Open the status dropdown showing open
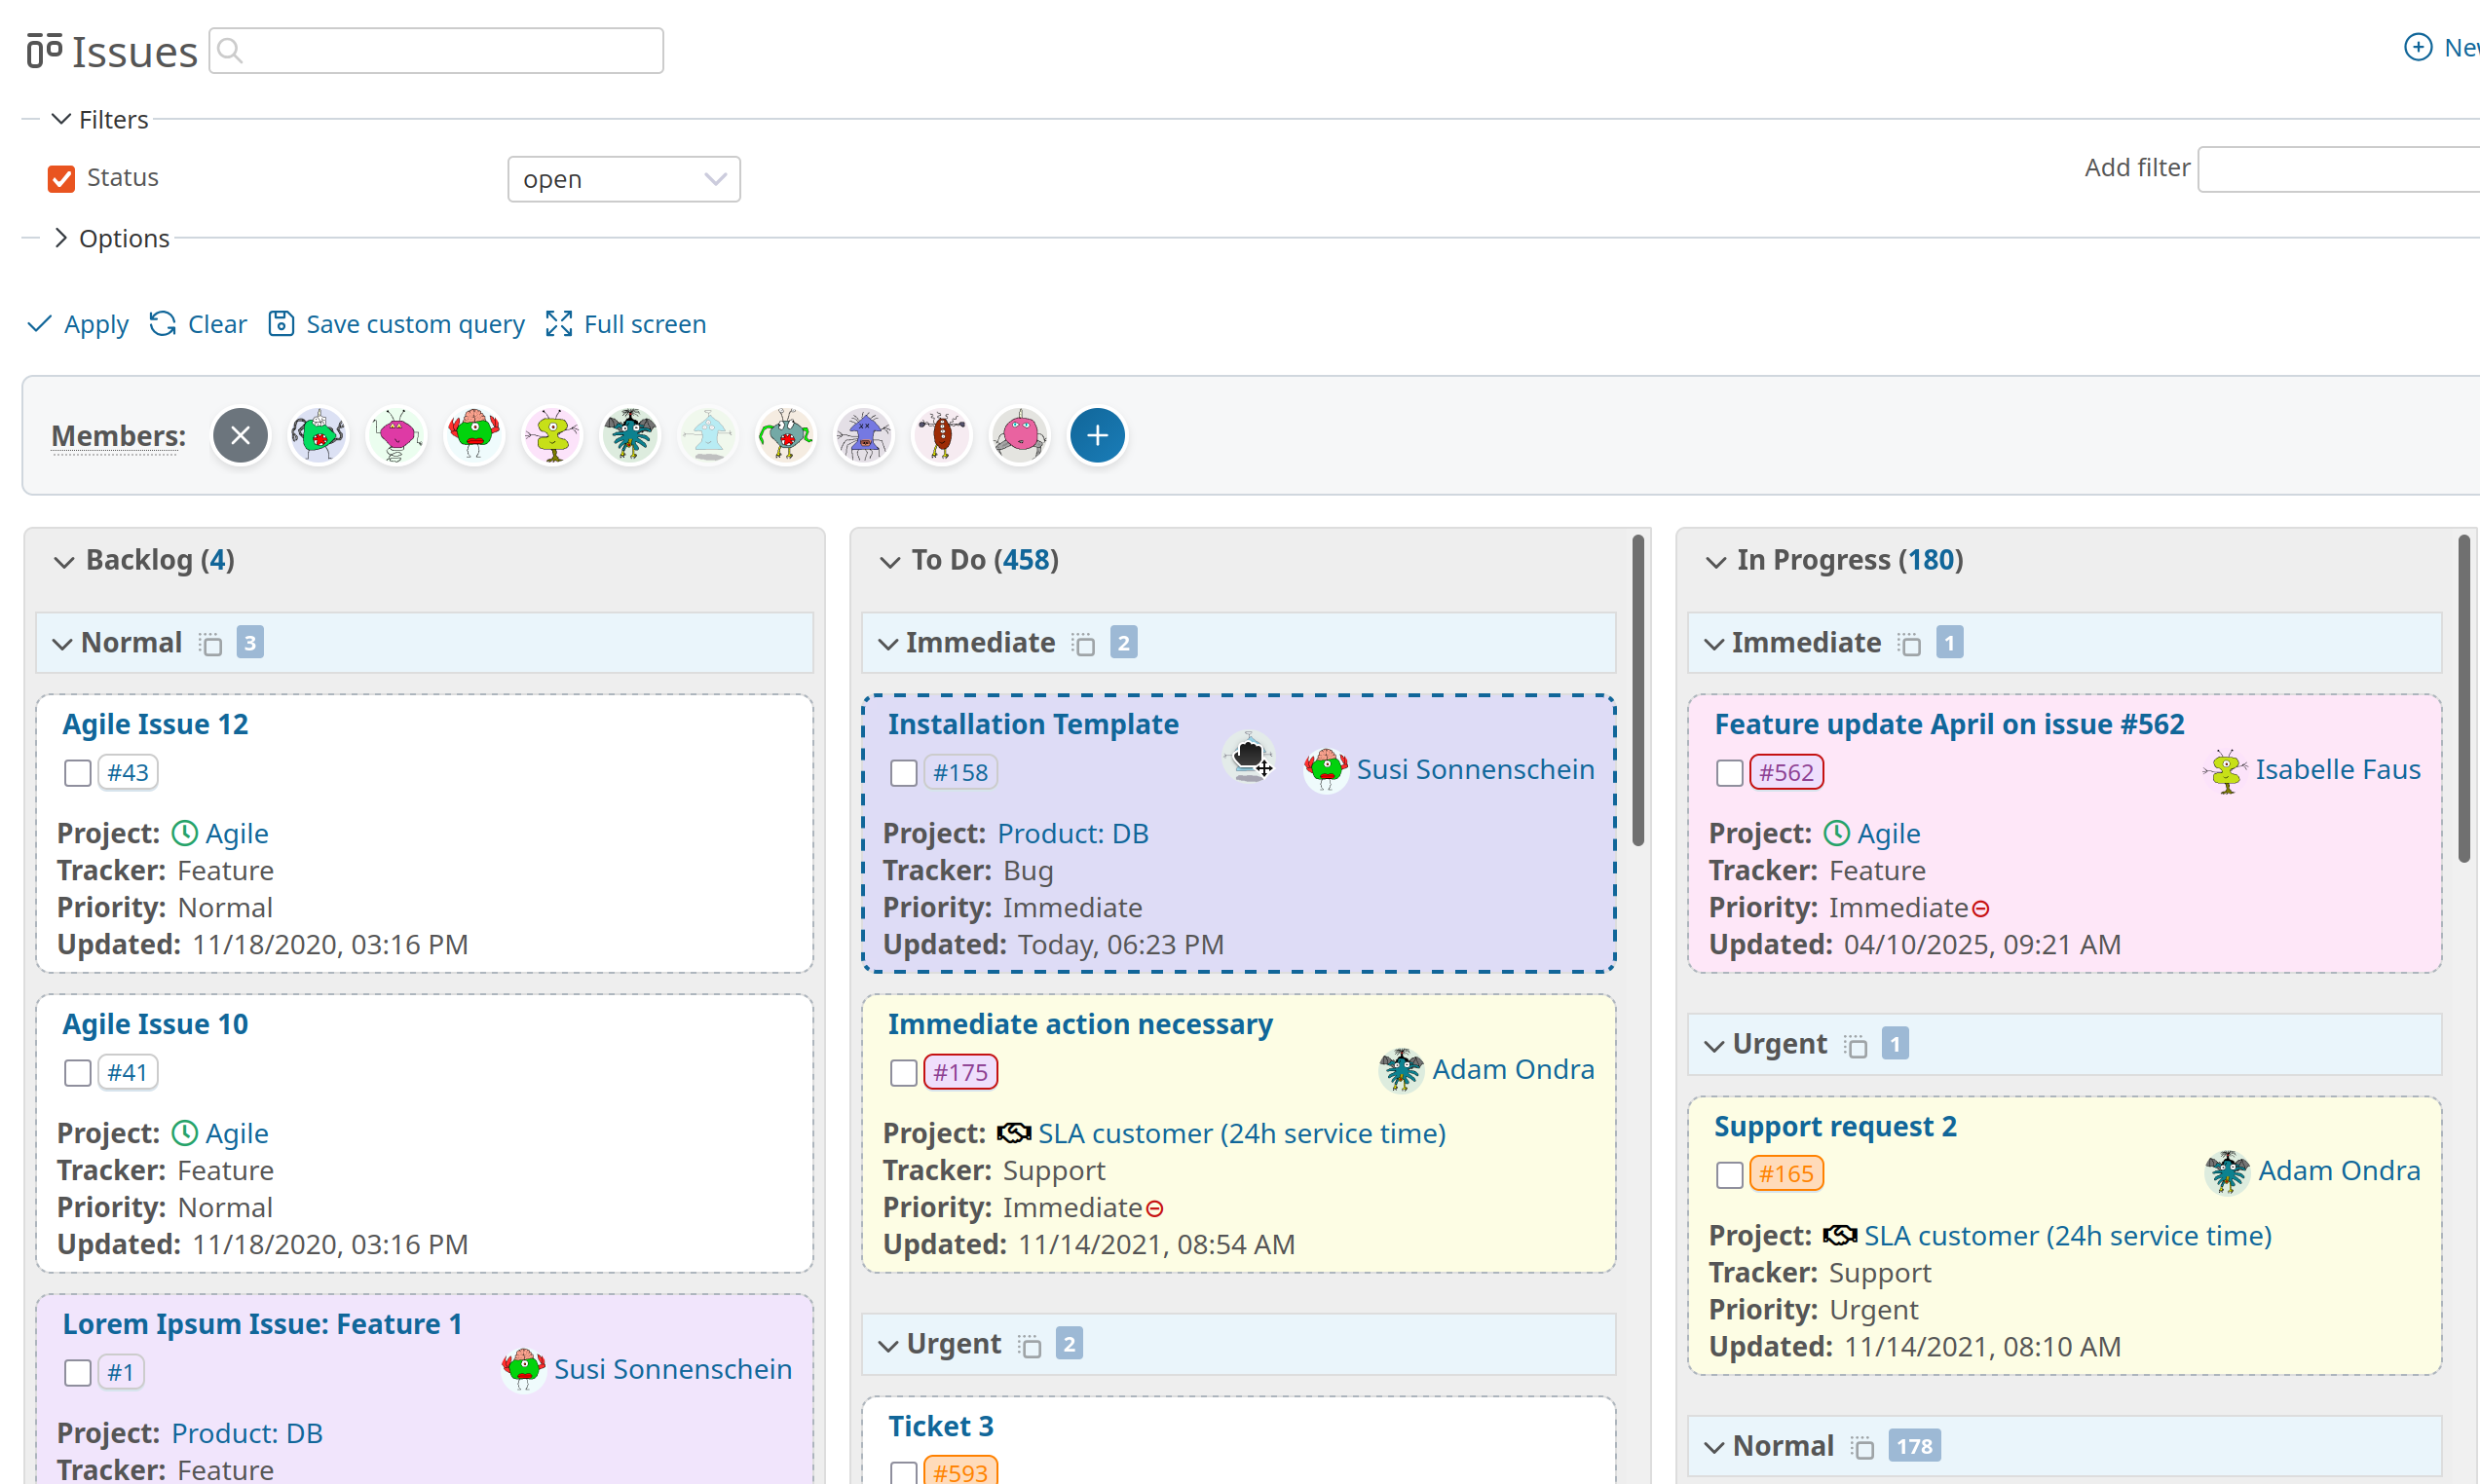 tap(623, 179)
